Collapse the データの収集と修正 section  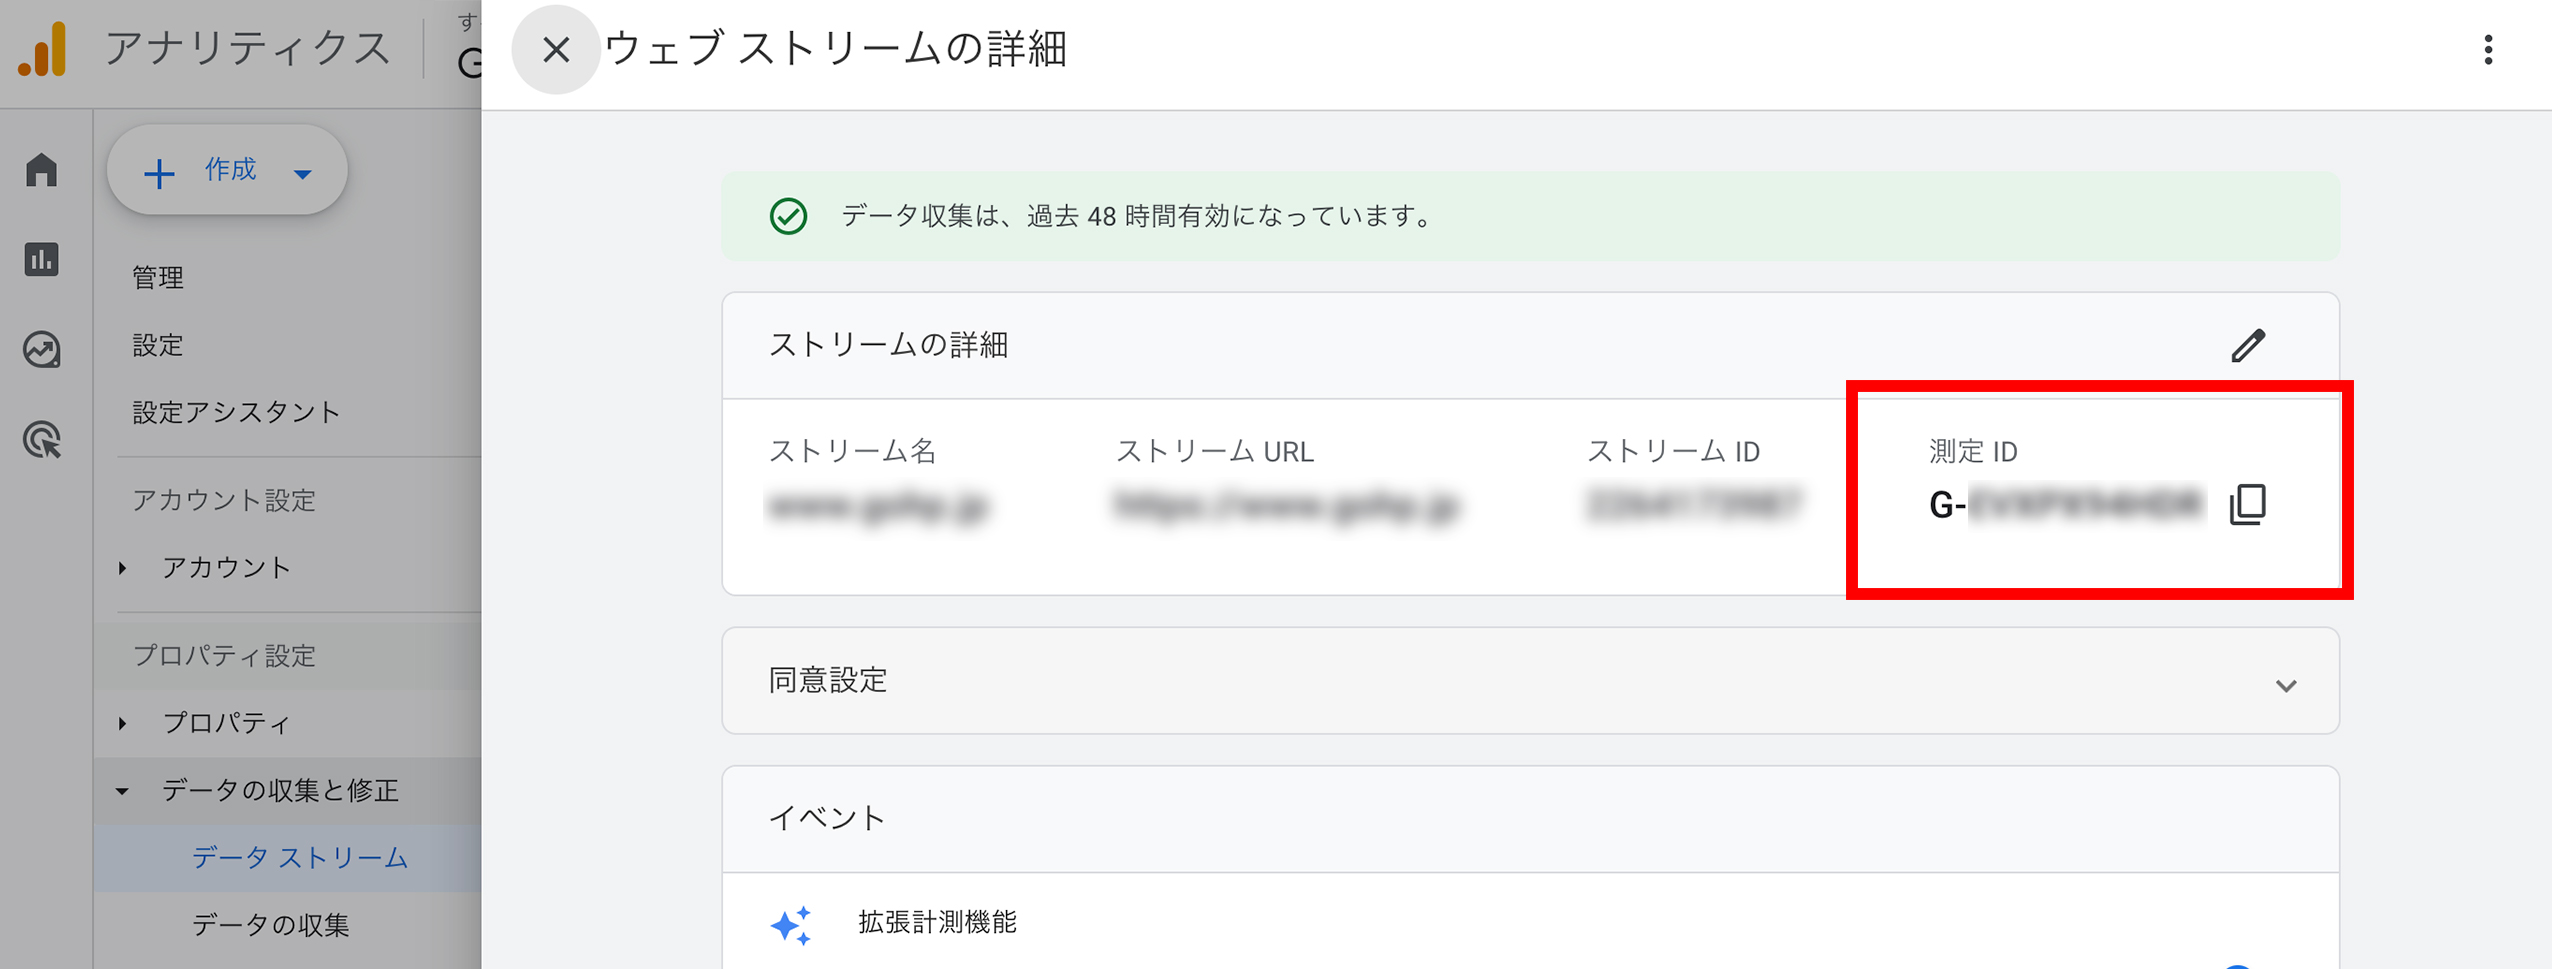click(123, 790)
